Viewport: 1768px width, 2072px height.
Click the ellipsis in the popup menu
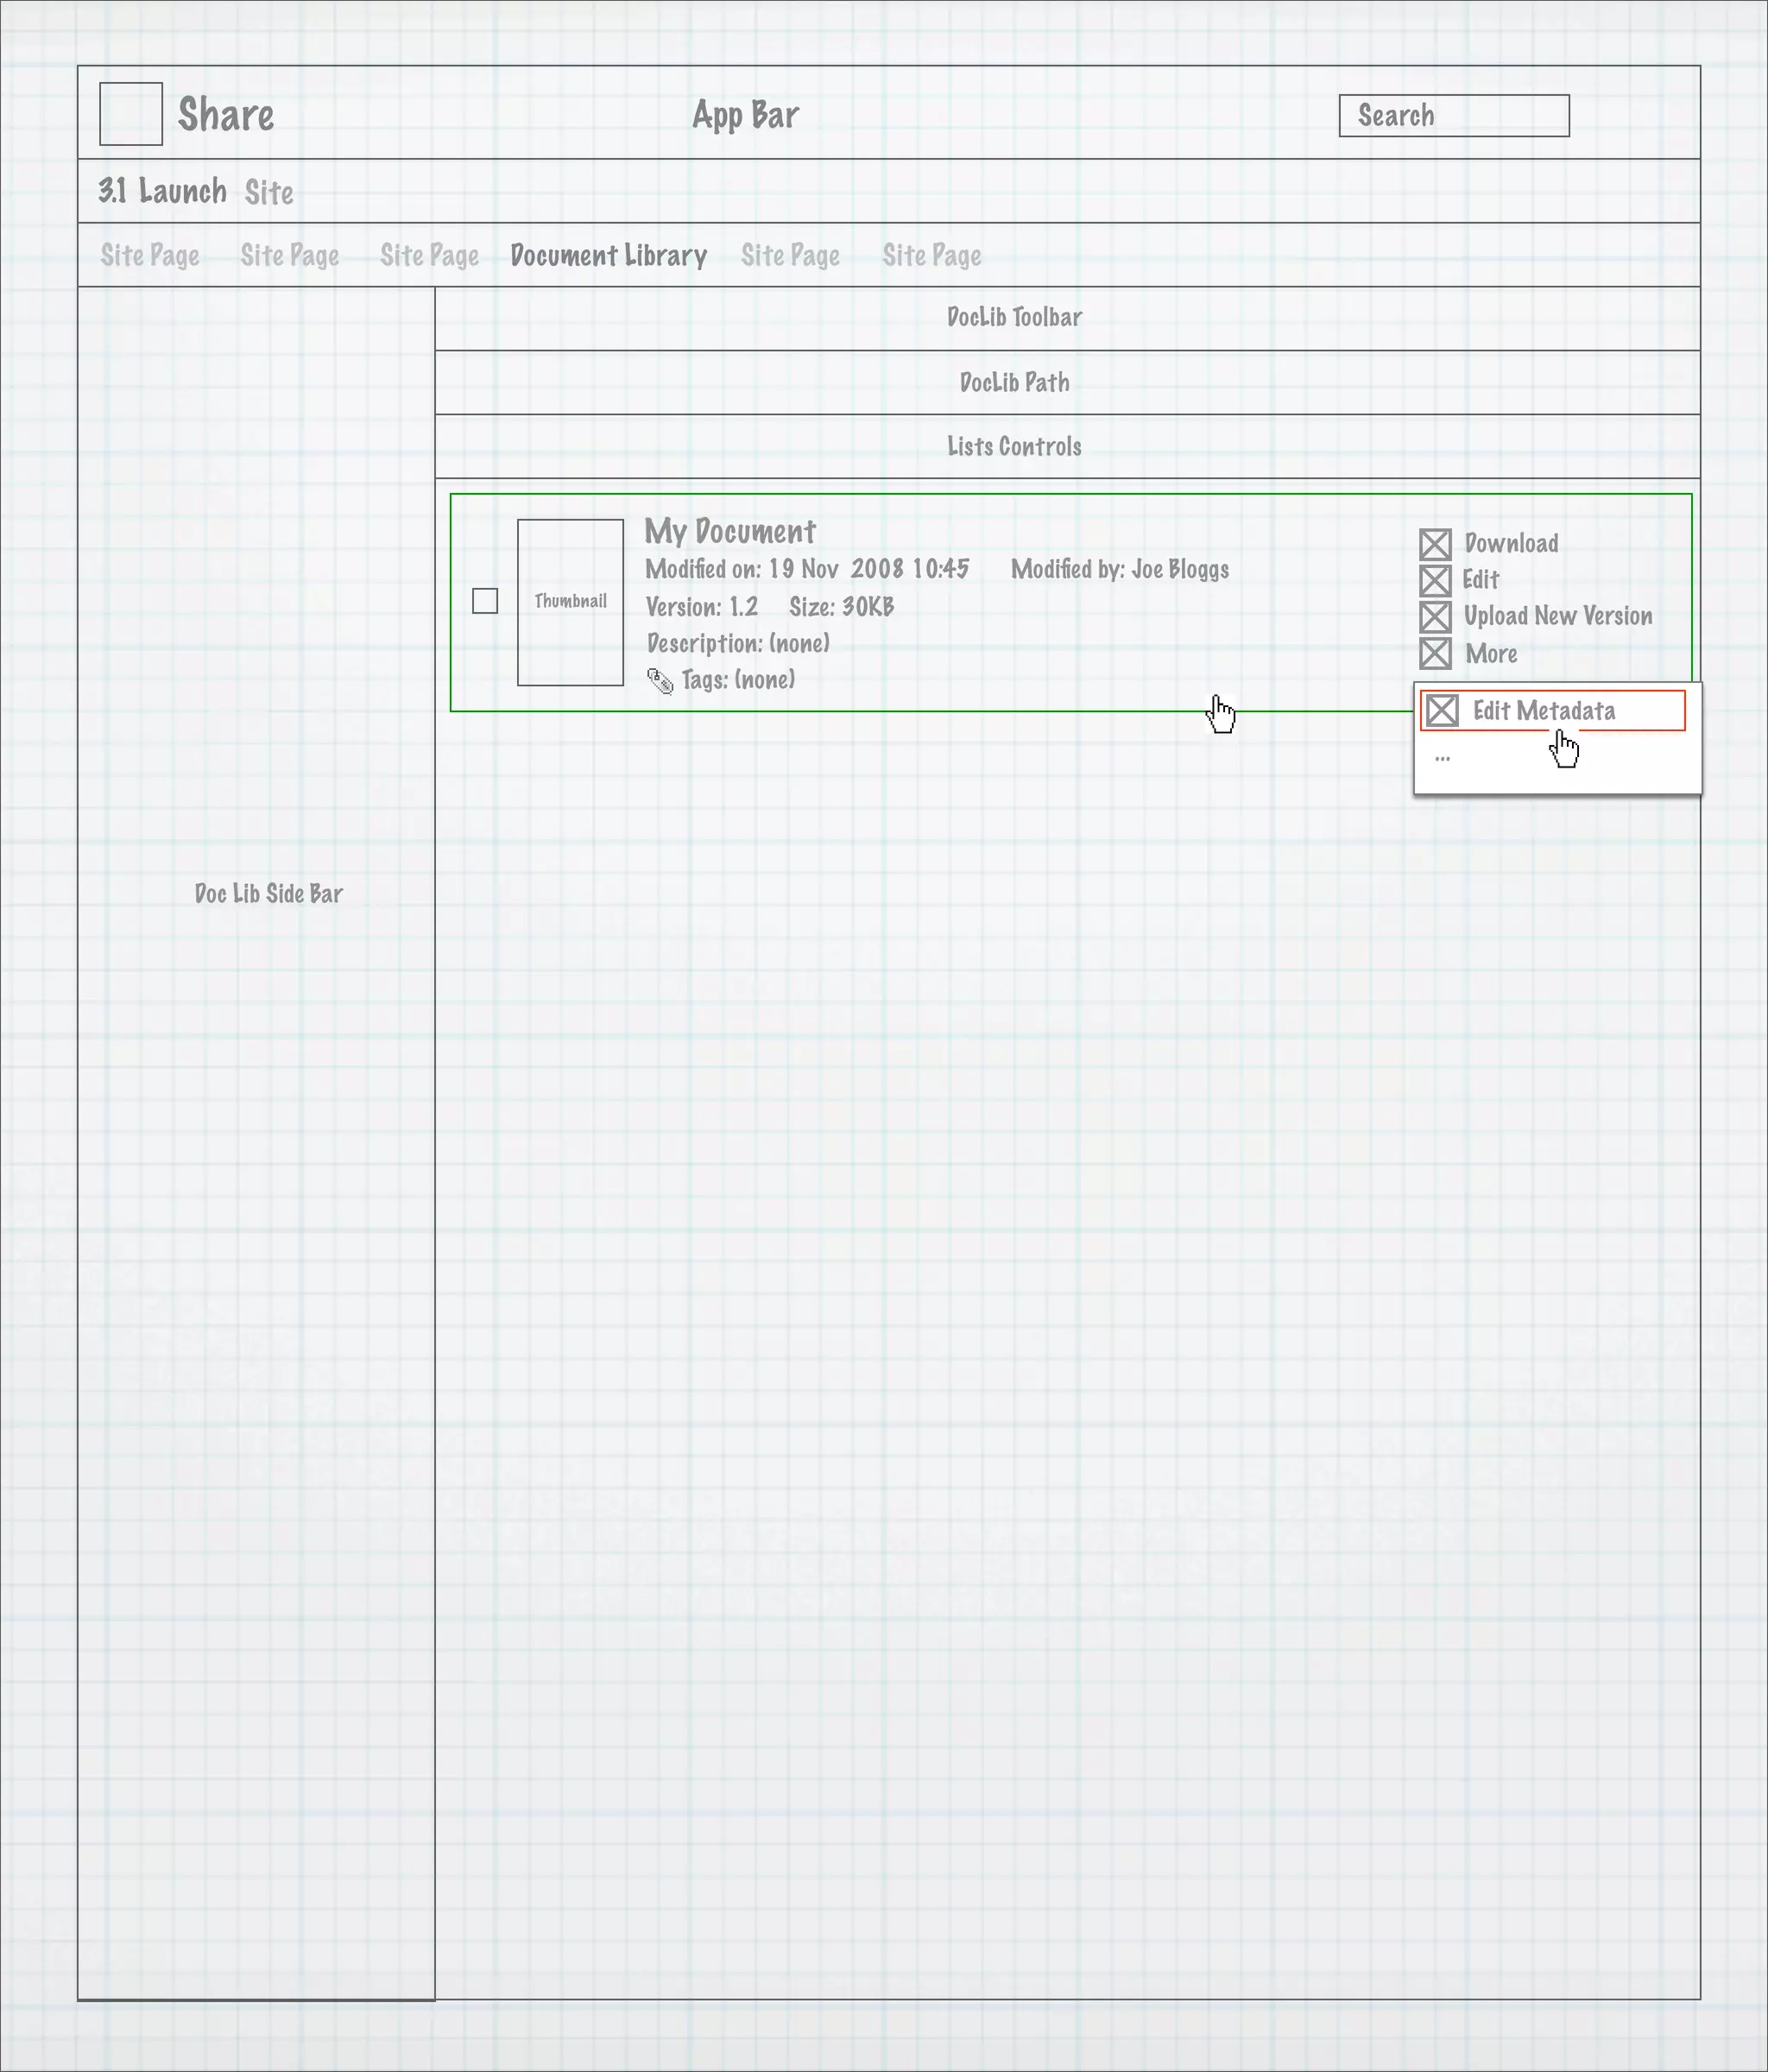click(x=1442, y=758)
